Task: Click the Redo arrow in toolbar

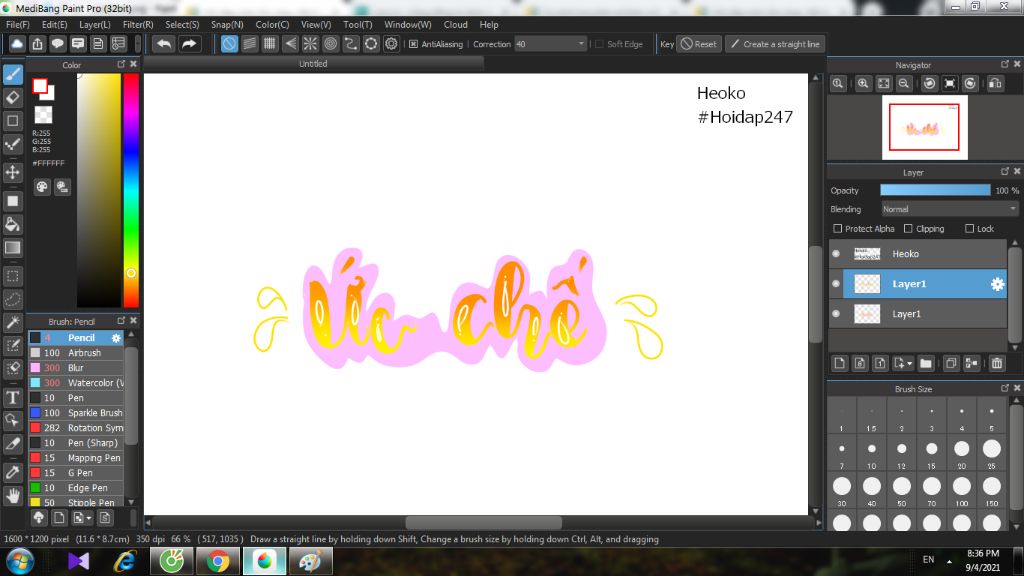Action: tap(189, 44)
